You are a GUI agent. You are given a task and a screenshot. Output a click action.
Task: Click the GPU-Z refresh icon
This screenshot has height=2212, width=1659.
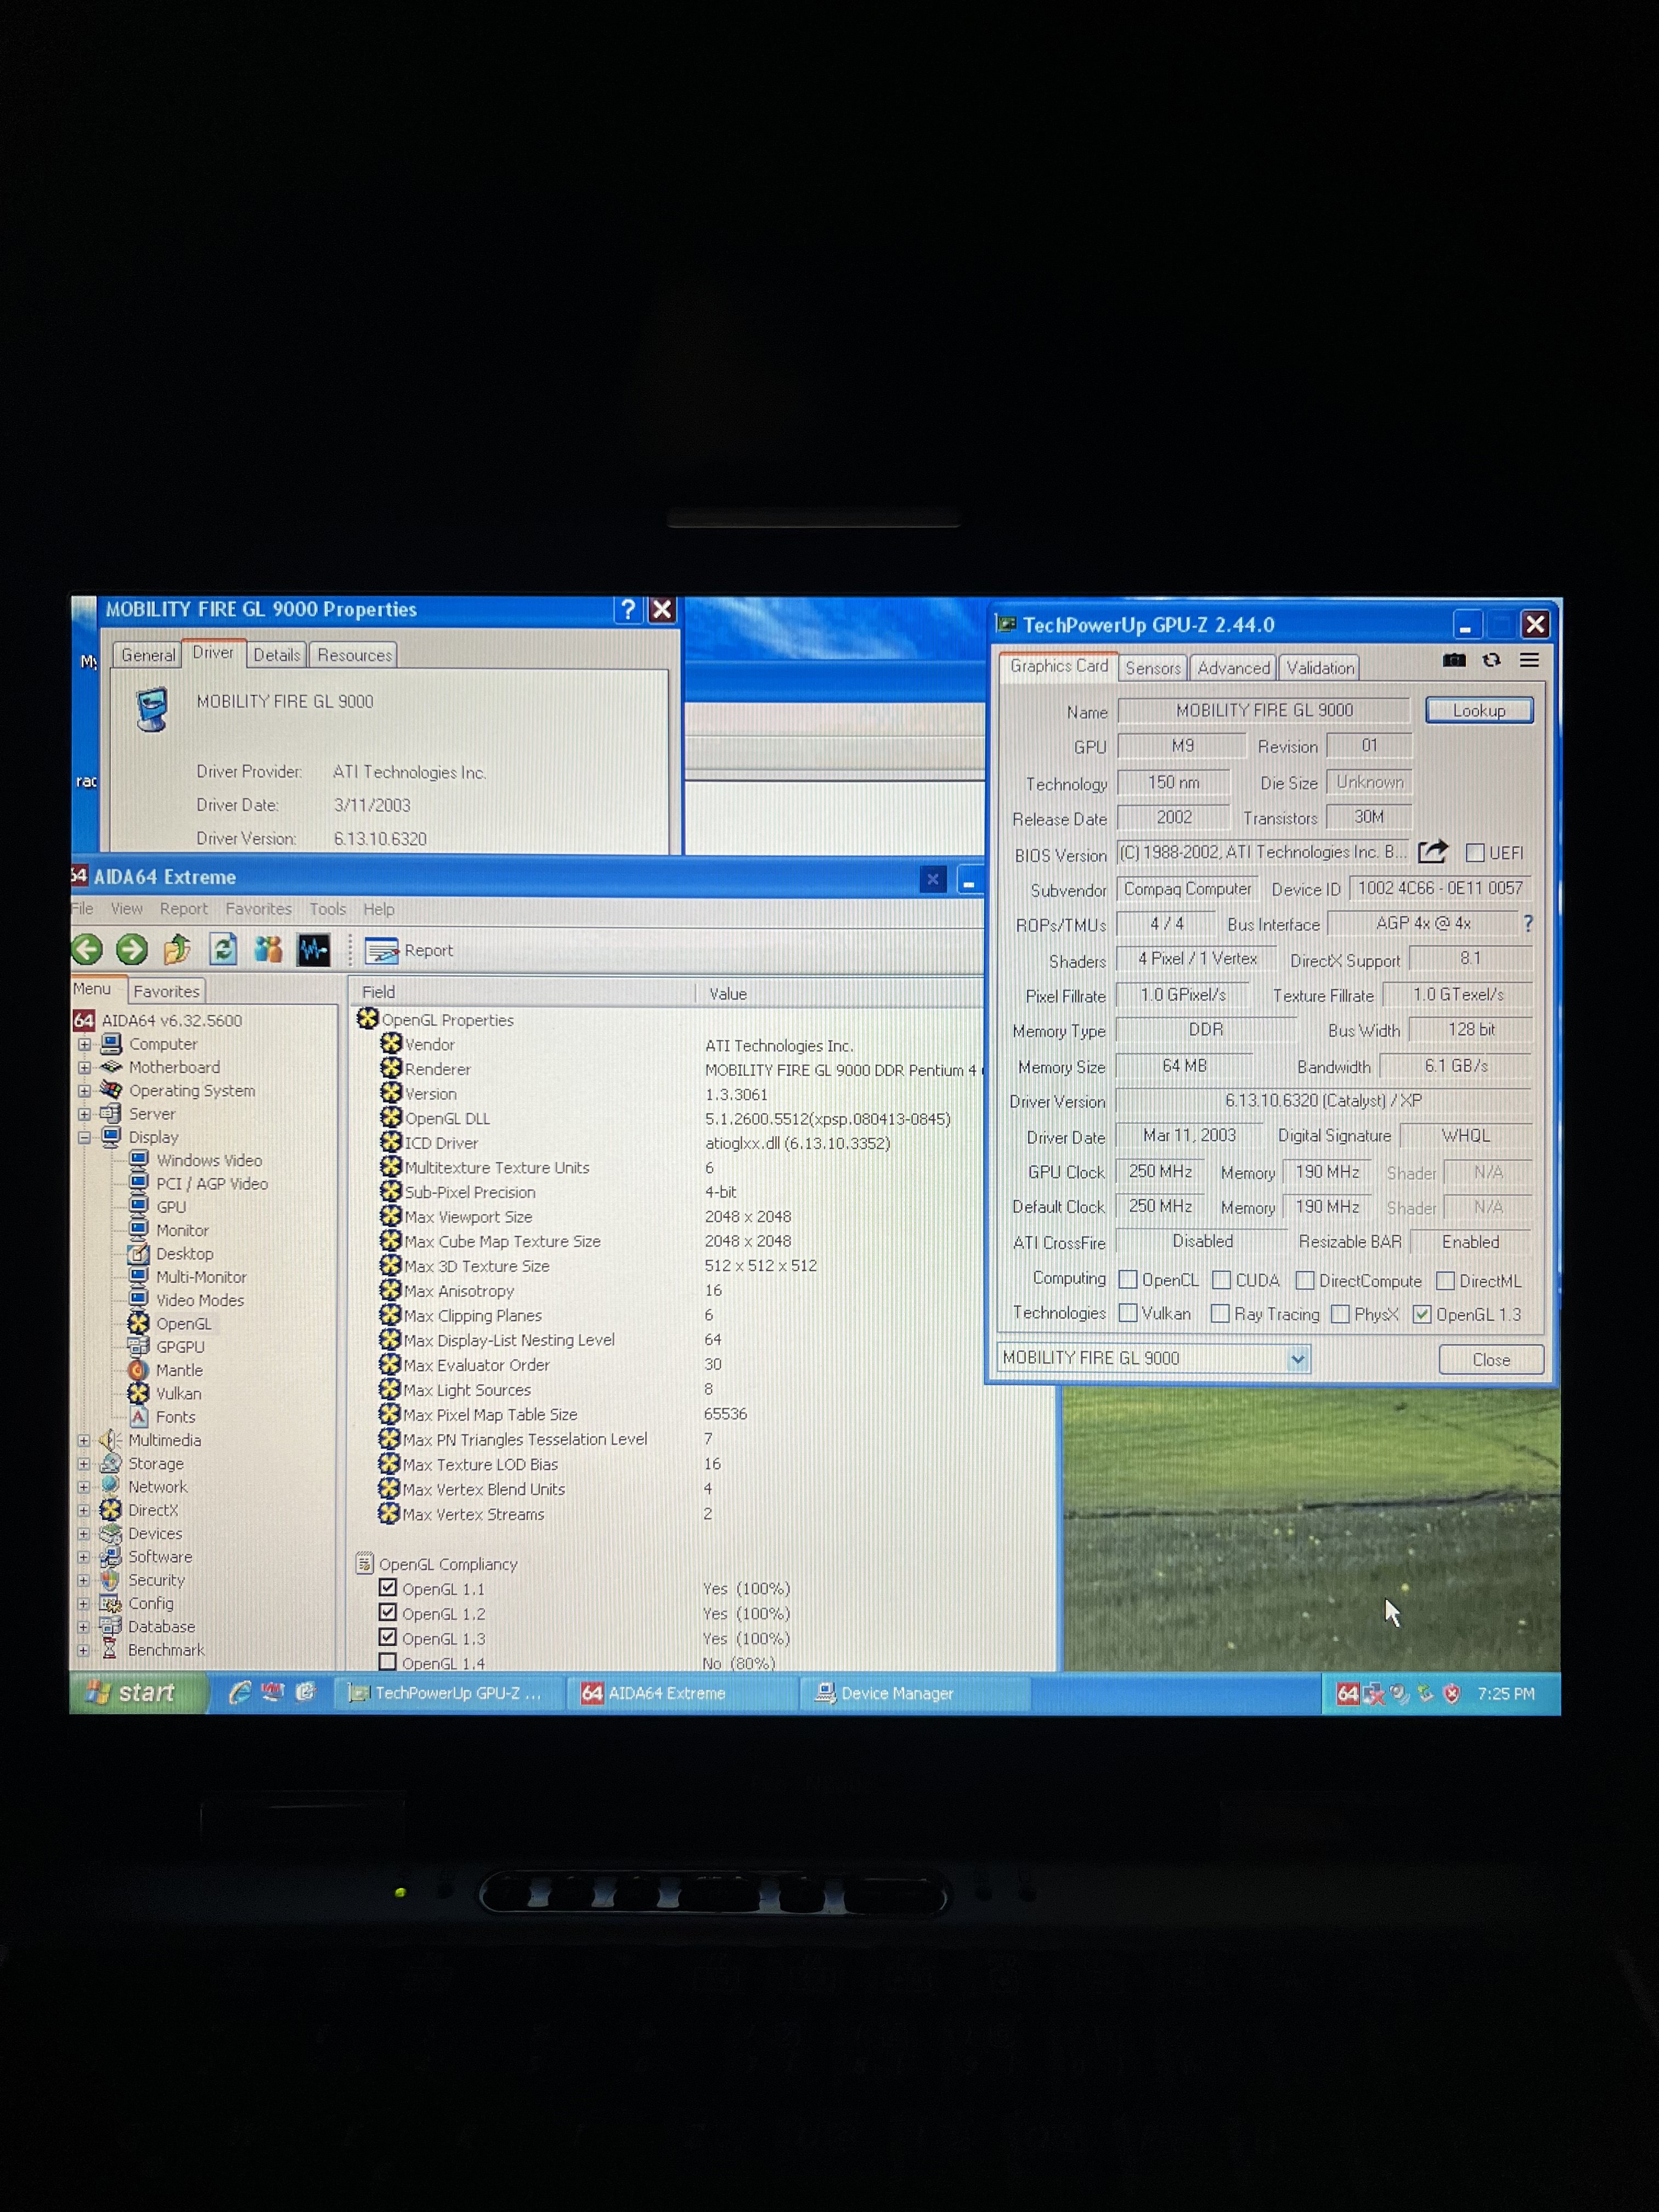pos(1491,660)
